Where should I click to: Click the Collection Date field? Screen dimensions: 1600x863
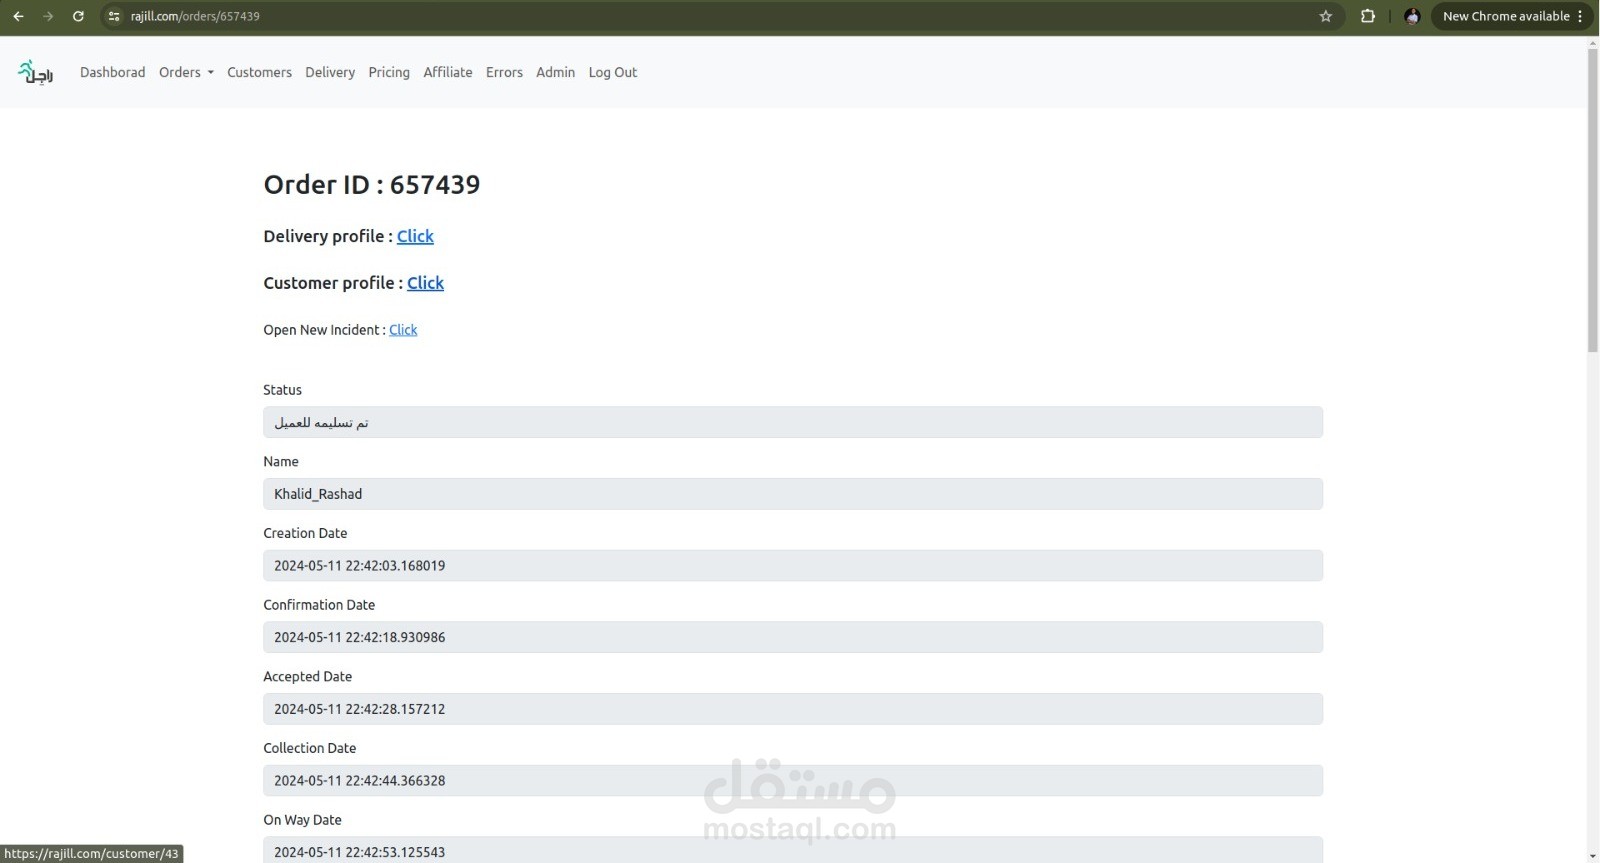coord(793,780)
